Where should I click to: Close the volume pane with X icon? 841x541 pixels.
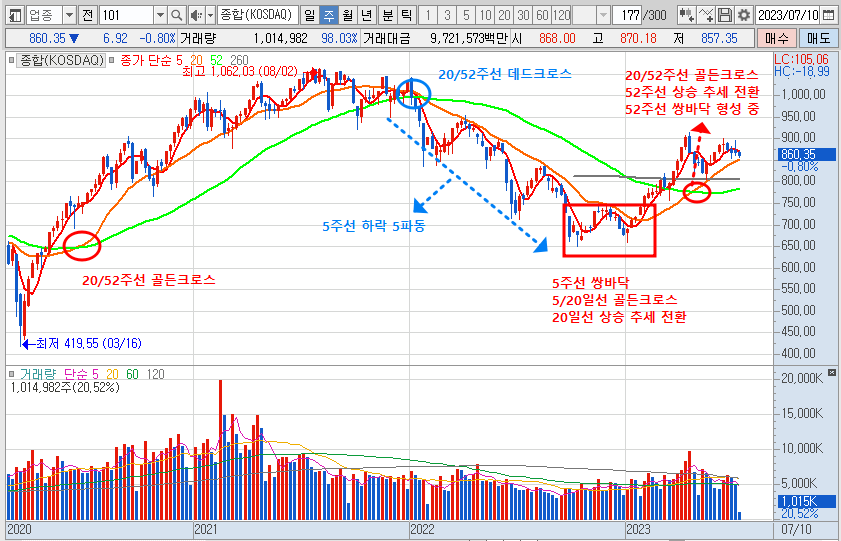click(x=831, y=372)
